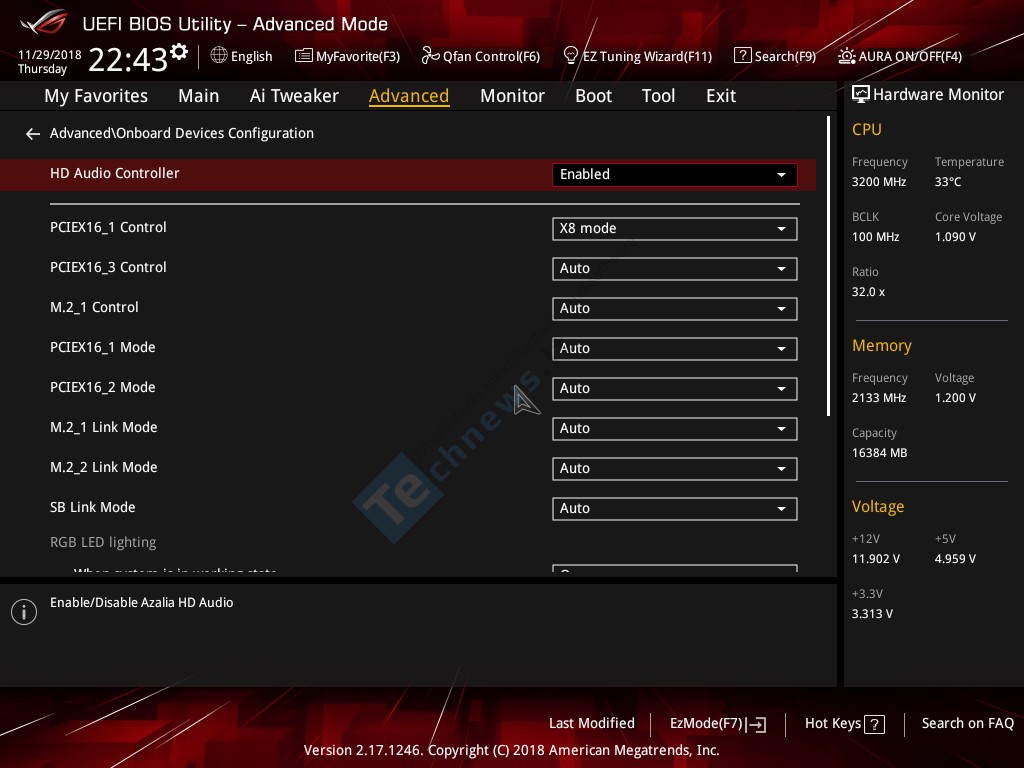Screen dimensions: 1024x768
Task: Click the EZ Tuning Wizard lightbulb icon
Action: pos(571,56)
